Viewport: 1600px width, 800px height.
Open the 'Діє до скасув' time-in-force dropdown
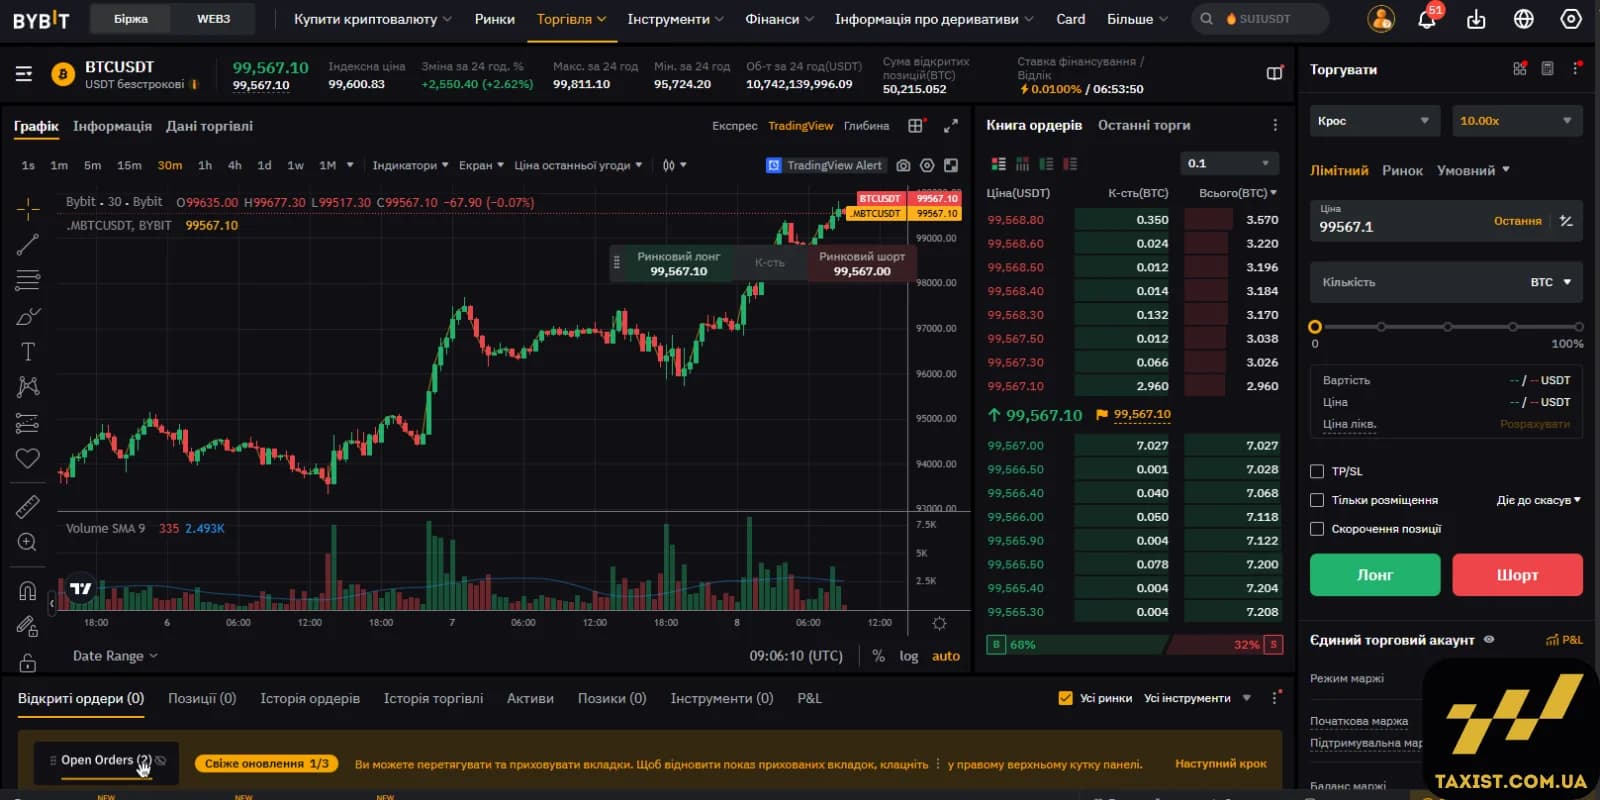pos(1538,500)
